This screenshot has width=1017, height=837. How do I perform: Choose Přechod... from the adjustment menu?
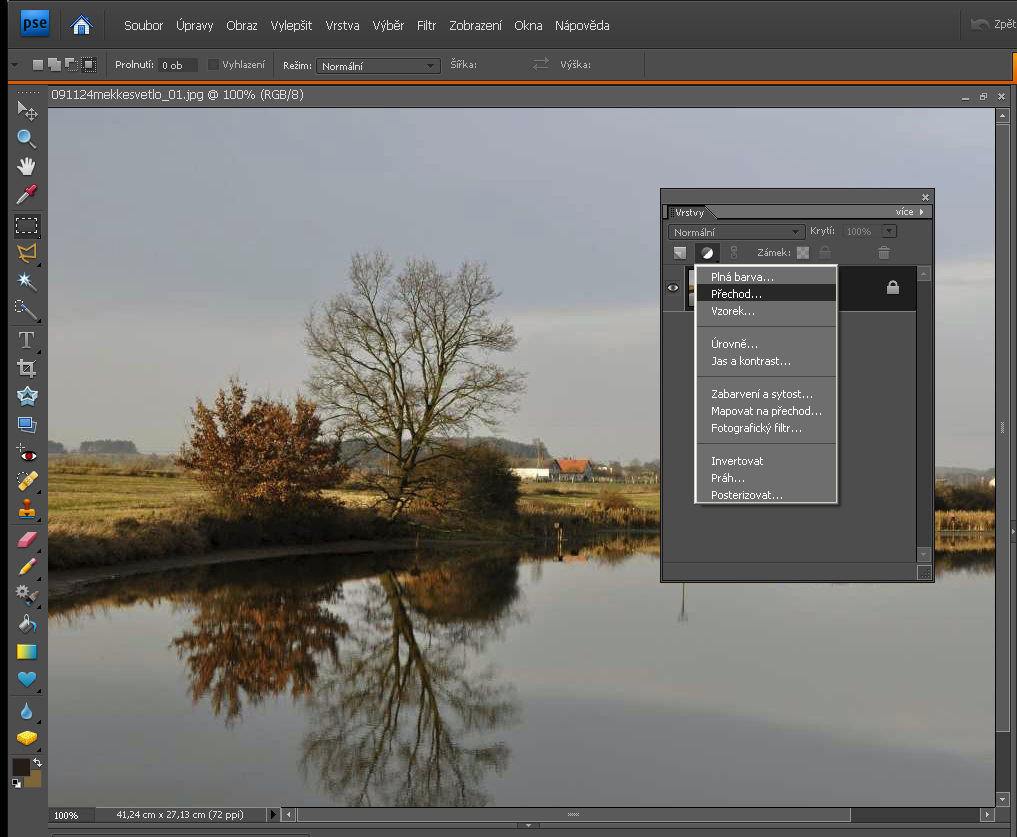[736, 294]
